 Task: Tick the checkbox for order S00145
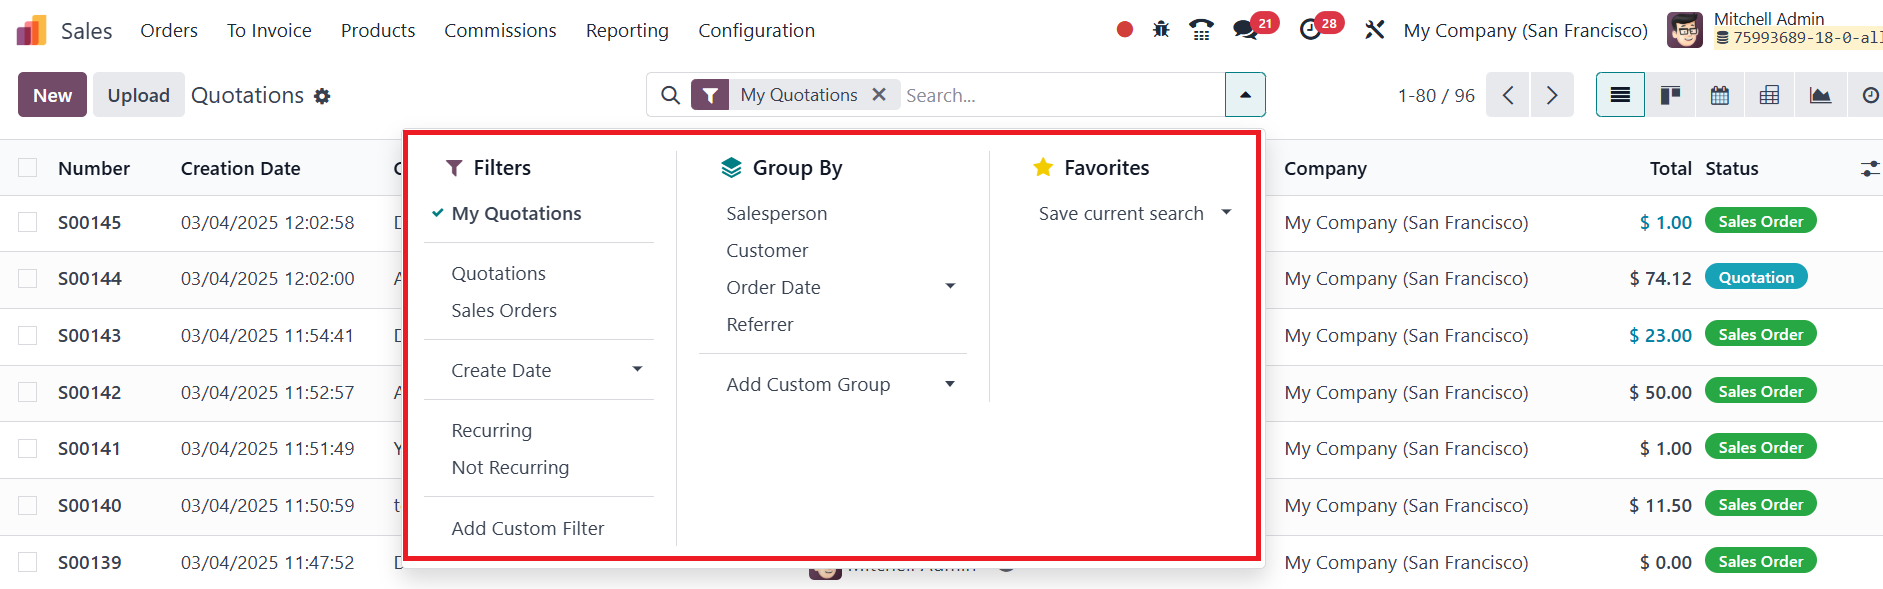(28, 222)
